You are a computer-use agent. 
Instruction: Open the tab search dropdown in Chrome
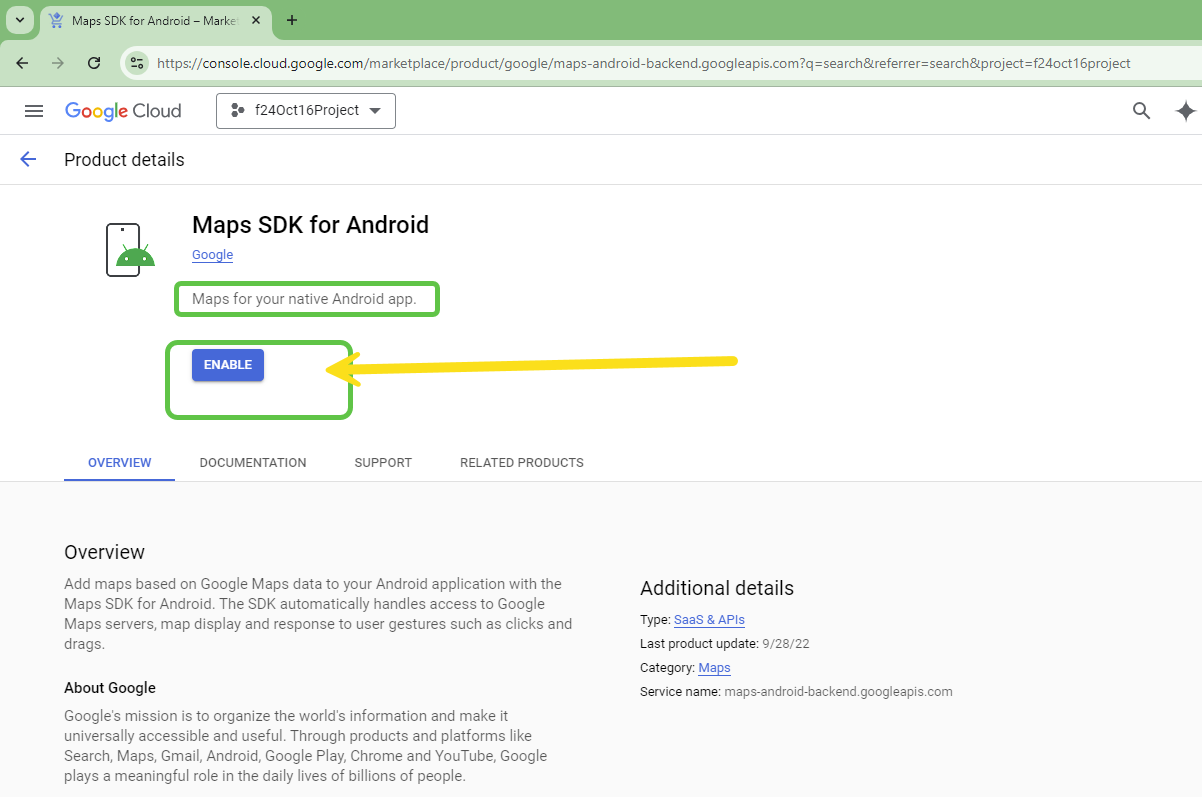tap(19, 20)
